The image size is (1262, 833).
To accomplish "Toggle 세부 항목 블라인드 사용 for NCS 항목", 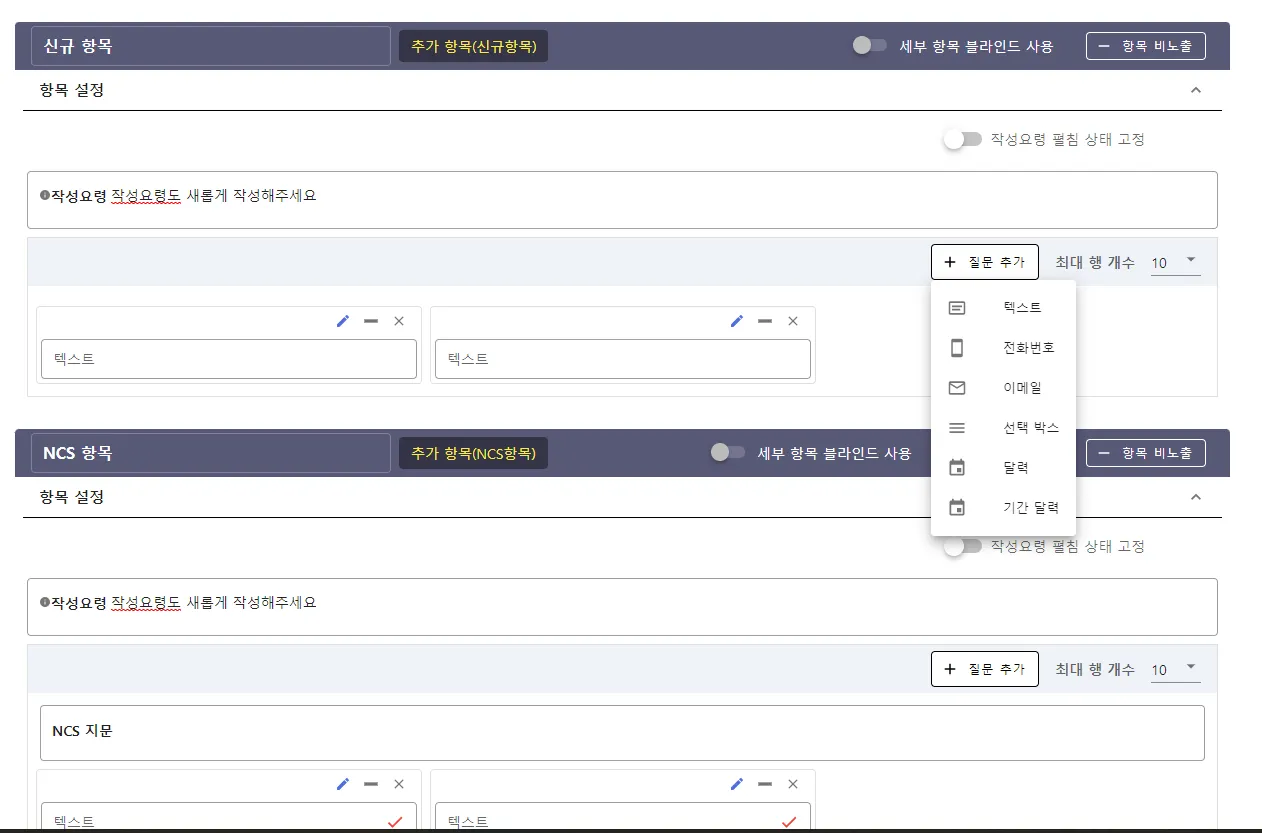I will pyautogui.click(x=727, y=453).
